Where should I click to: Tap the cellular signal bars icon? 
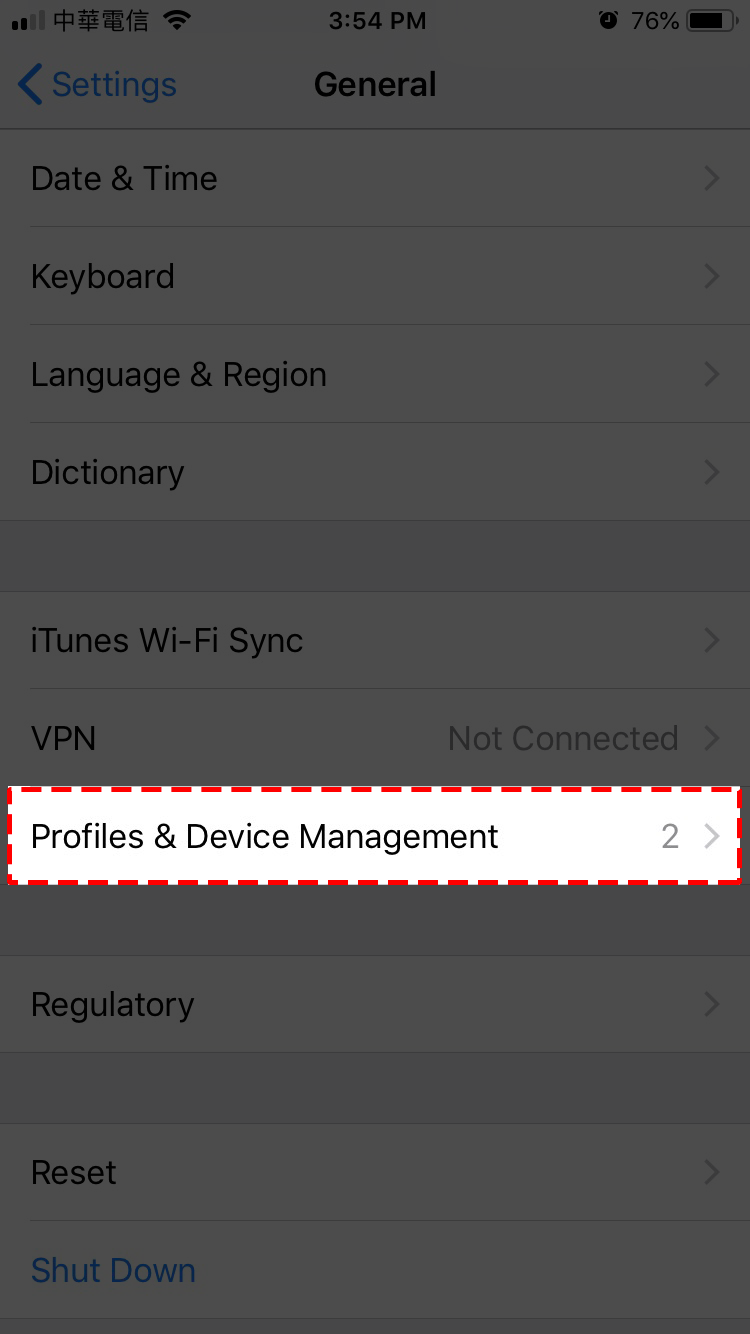[x=28, y=21]
